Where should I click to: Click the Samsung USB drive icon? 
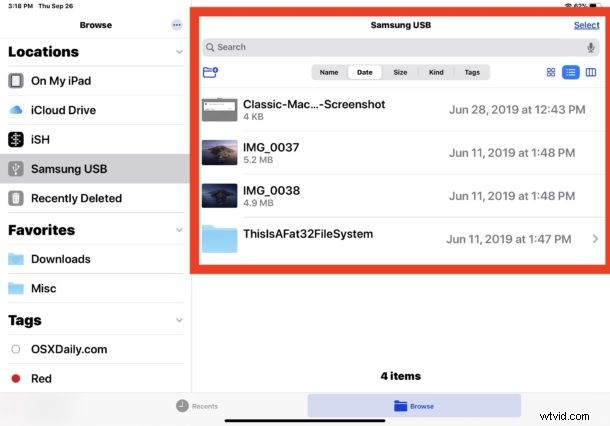pos(16,168)
